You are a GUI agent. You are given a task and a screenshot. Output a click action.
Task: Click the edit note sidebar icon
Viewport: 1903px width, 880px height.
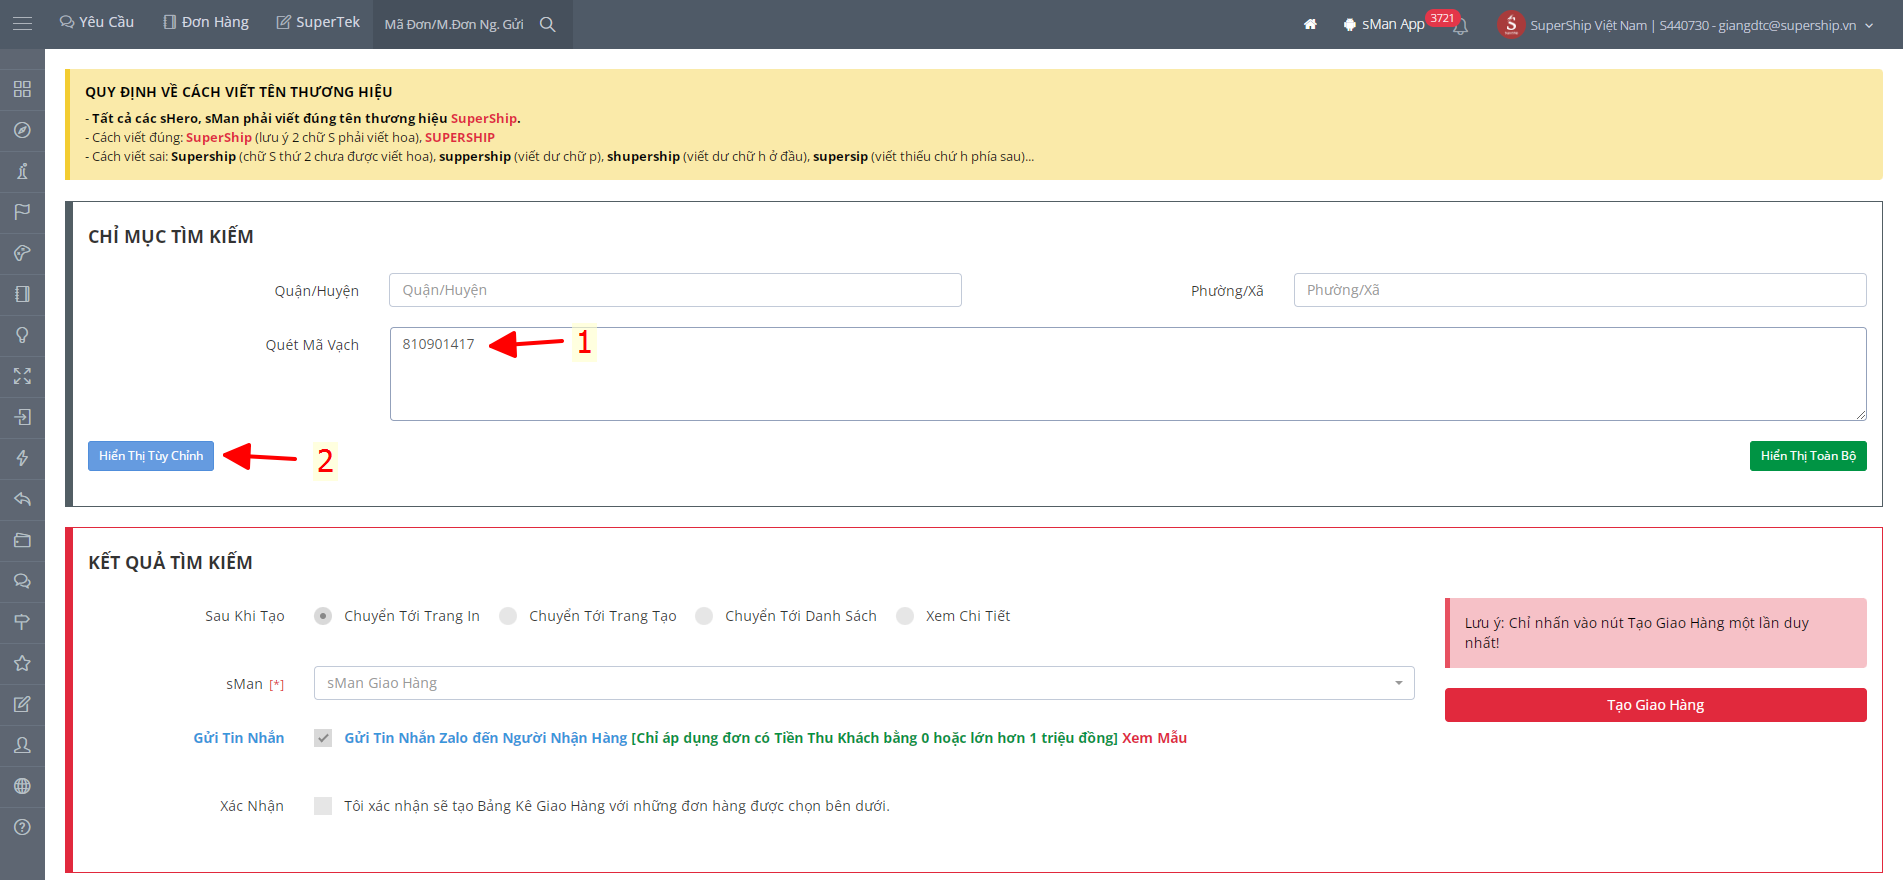click(x=22, y=704)
